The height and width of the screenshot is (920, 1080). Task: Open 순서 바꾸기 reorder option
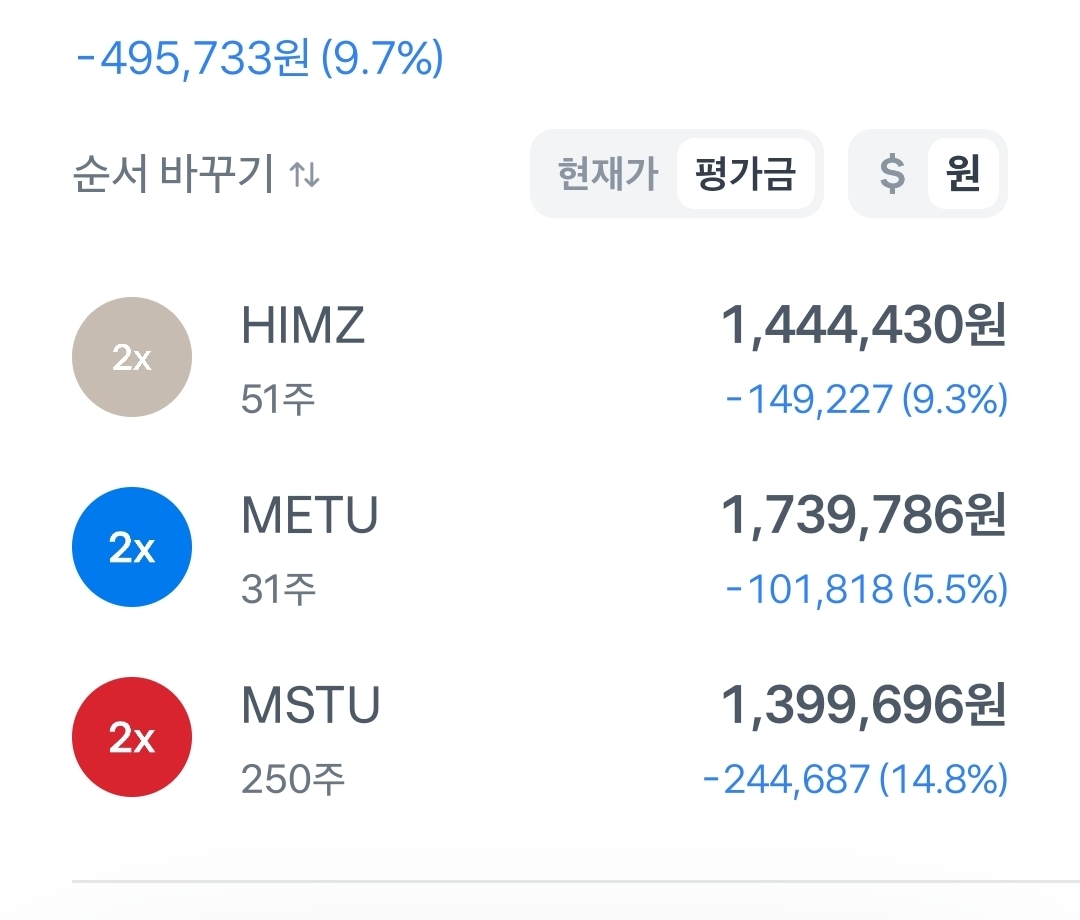pos(173,175)
